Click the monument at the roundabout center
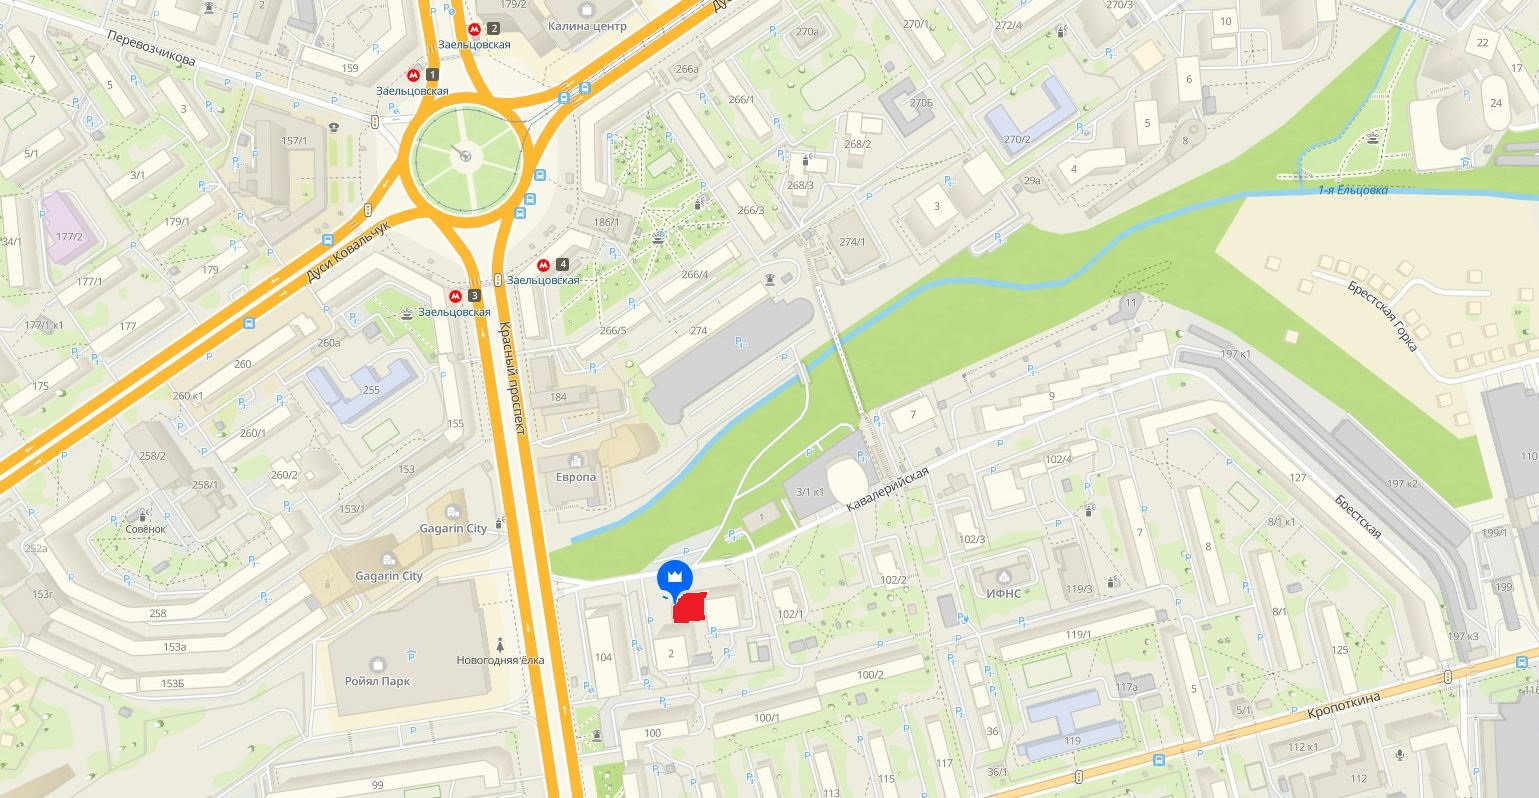 tap(466, 154)
